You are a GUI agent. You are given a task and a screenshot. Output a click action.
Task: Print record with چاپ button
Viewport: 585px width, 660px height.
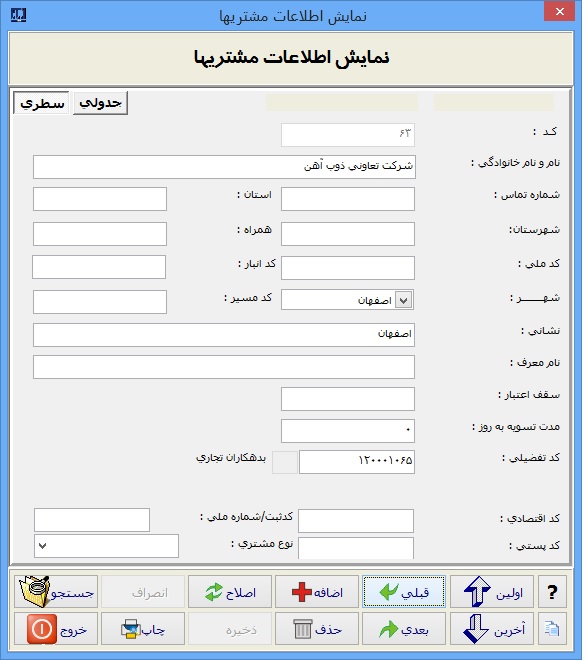[143, 628]
